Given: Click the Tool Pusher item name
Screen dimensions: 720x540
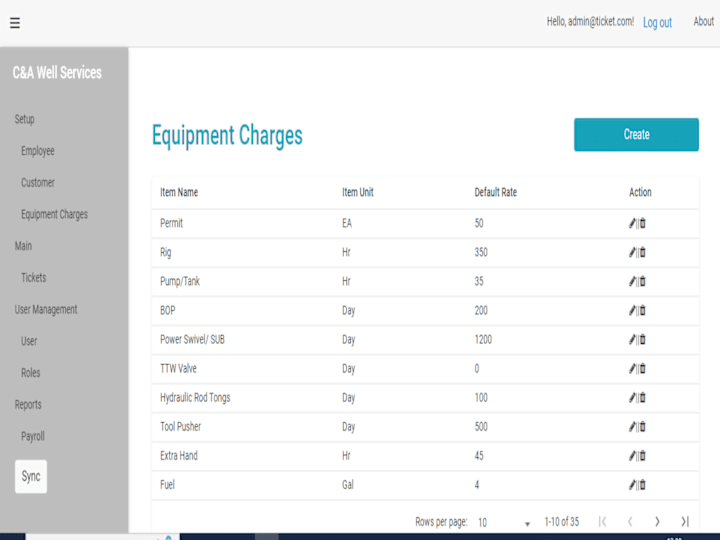Looking at the screenshot, I should tap(180, 427).
